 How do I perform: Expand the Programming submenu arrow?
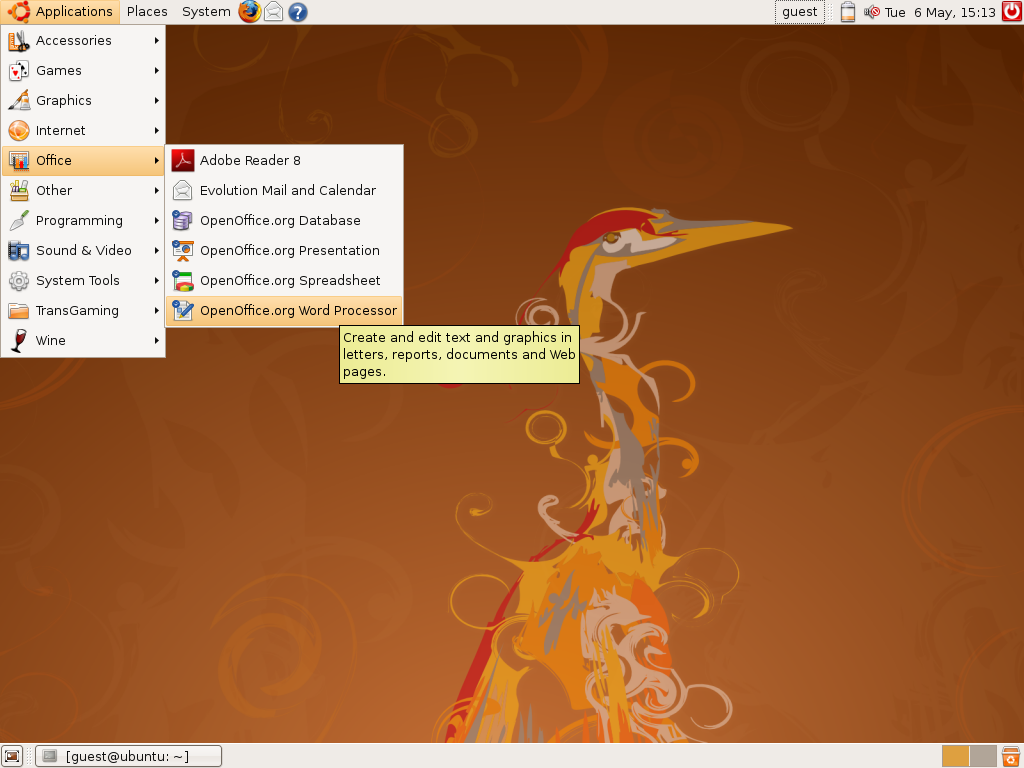[x=157, y=221]
